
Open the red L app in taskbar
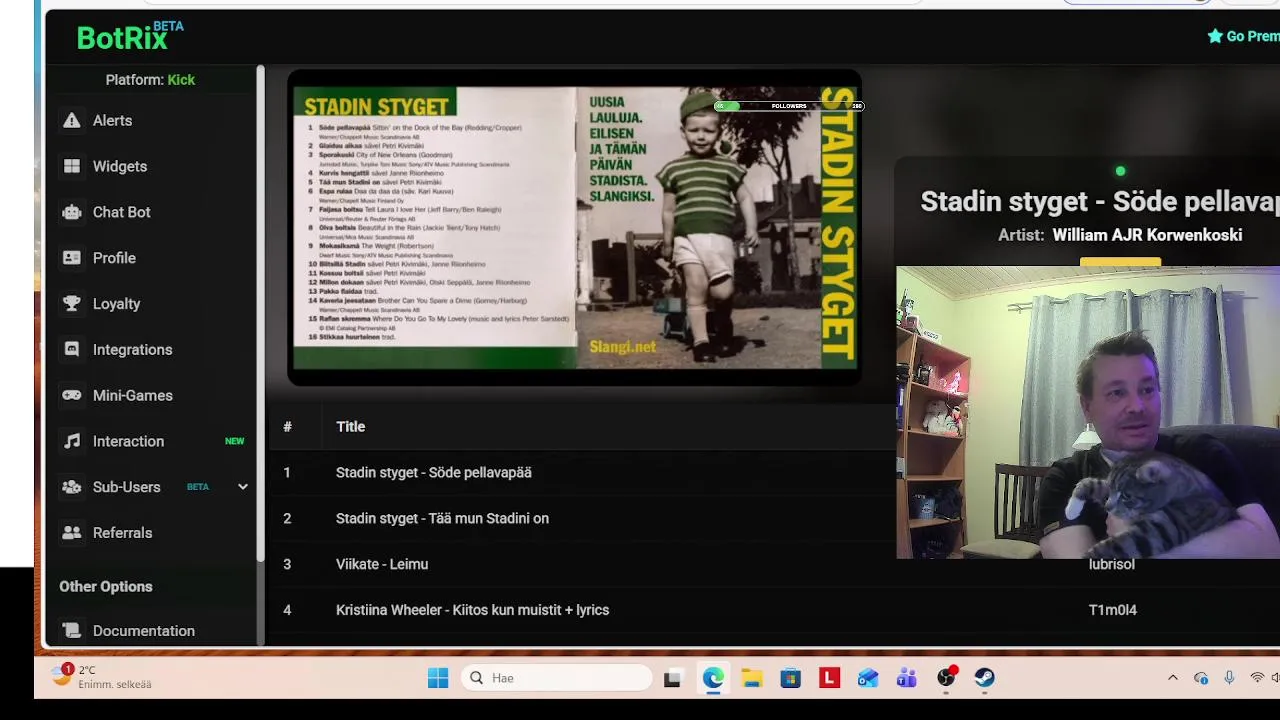click(x=829, y=678)
